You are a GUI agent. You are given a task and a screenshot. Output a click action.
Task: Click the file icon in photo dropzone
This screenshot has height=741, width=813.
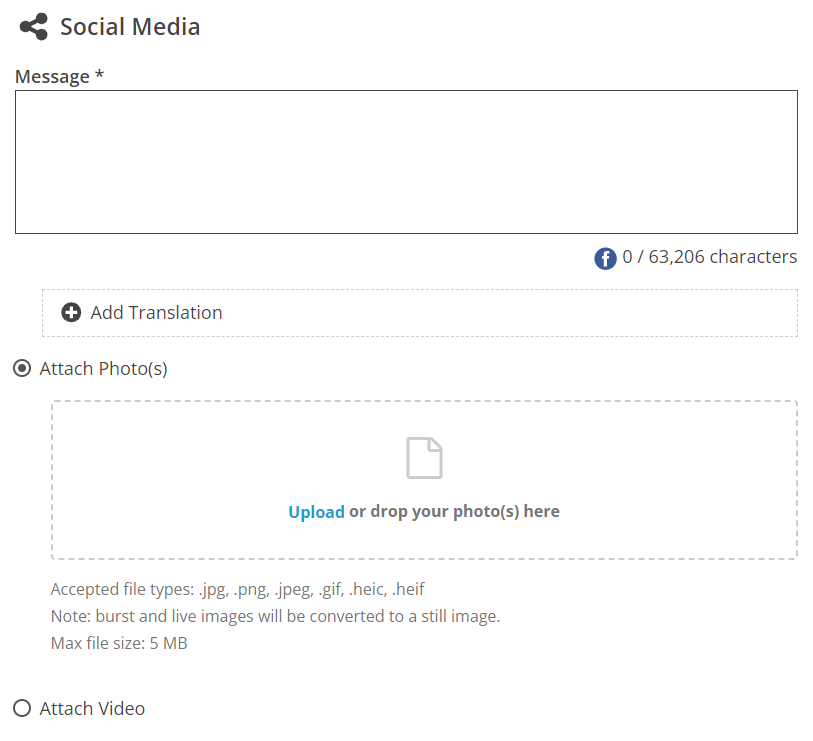tap(424, 458)
